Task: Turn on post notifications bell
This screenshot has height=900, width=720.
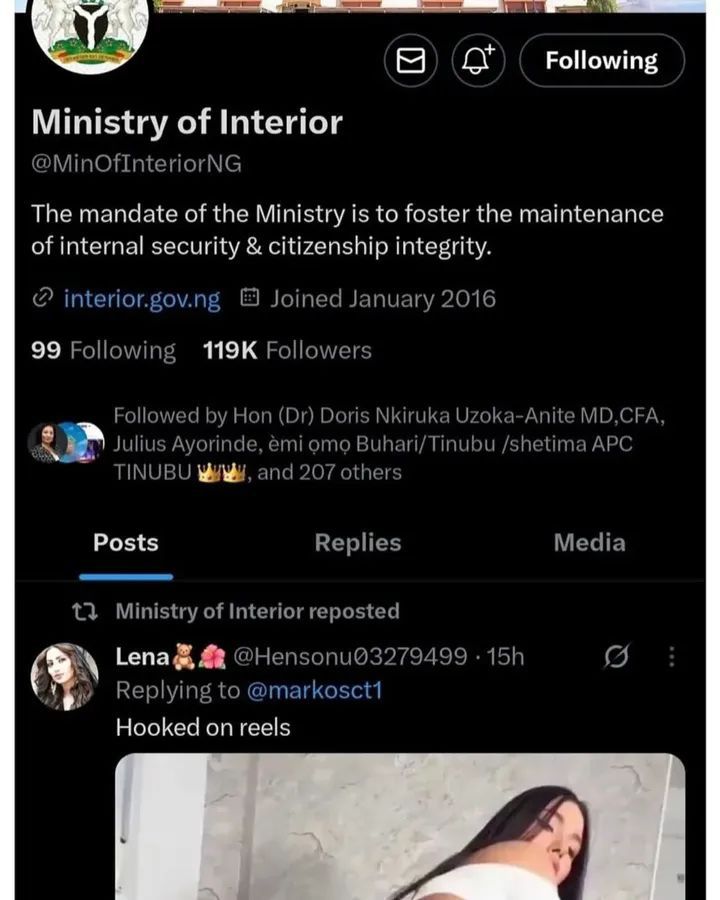Action: [x=479, y=61]
